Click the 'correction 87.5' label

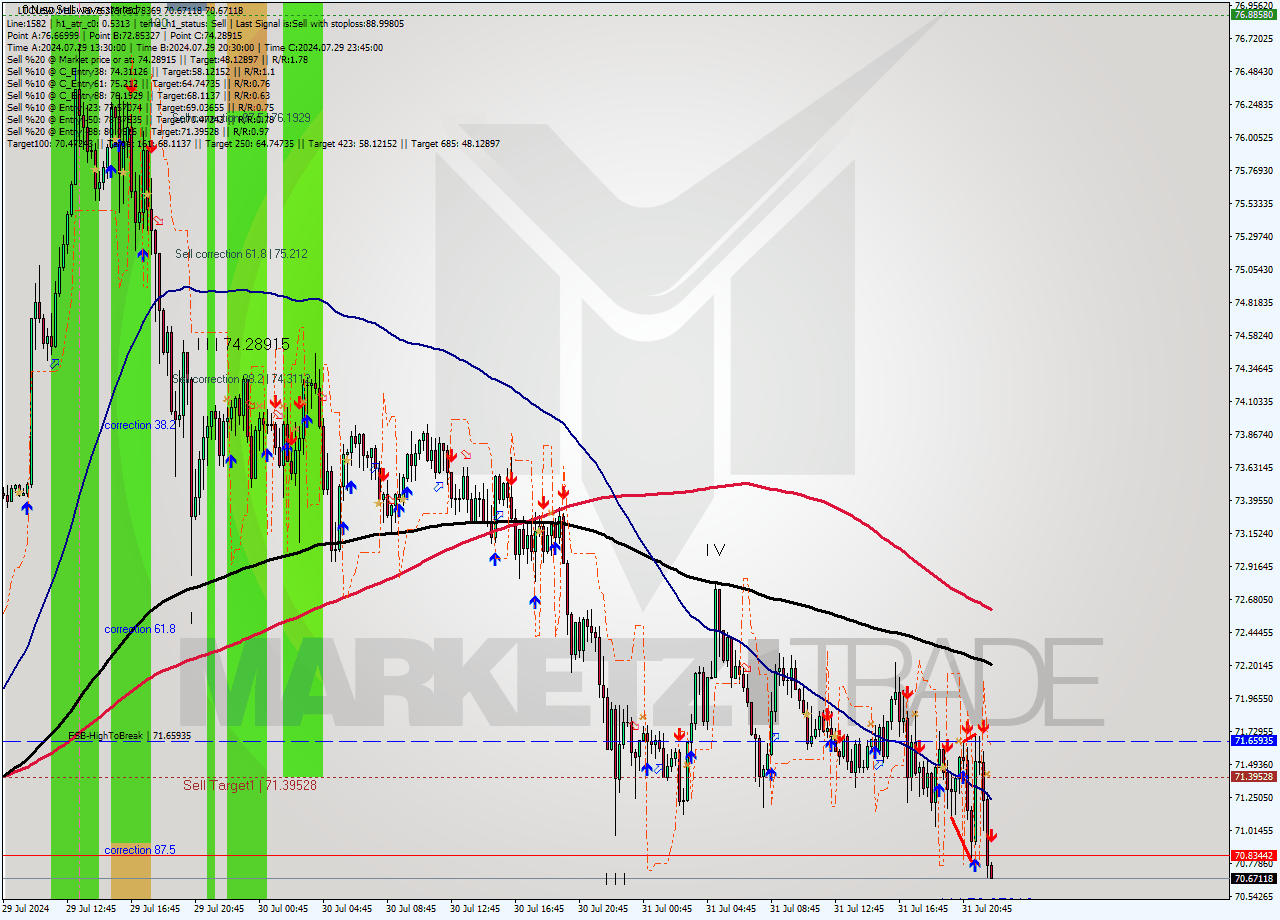point(140,850)
